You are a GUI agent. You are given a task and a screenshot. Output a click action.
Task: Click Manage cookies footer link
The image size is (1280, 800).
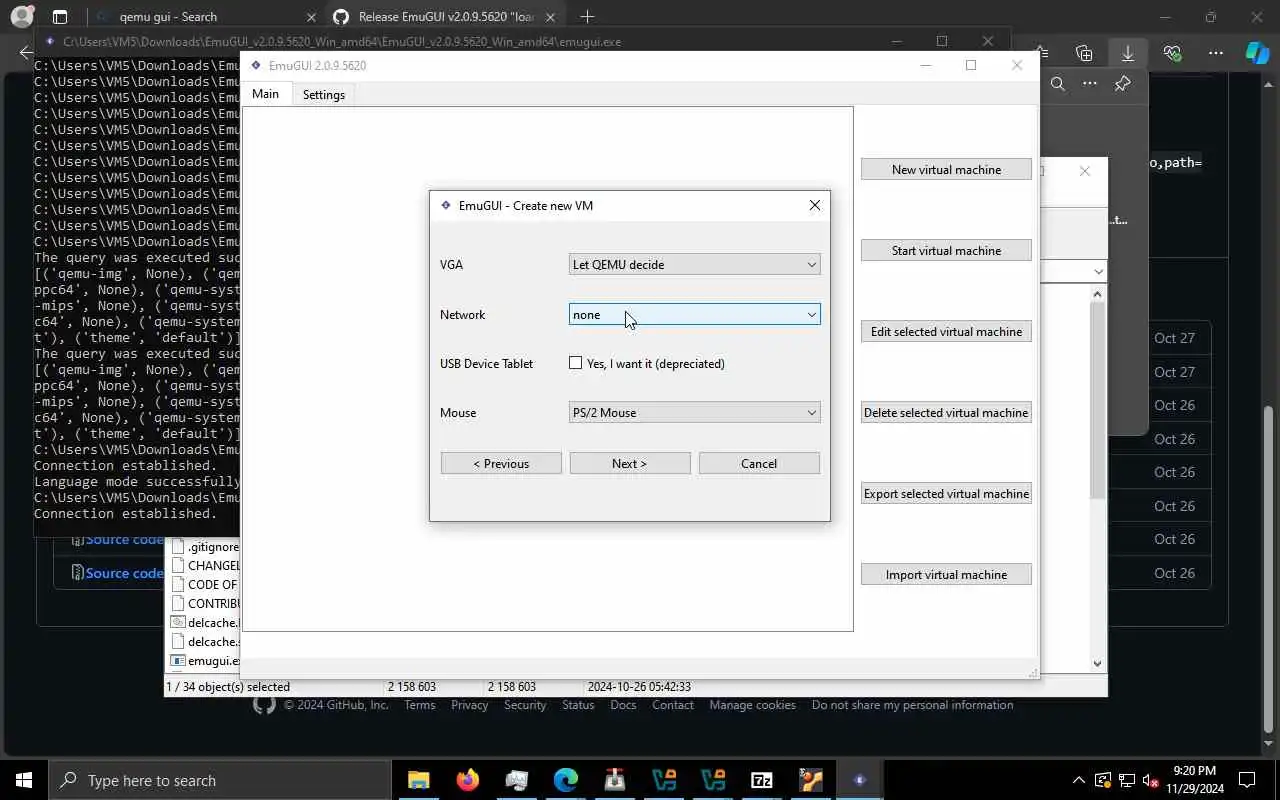[753, 705]
